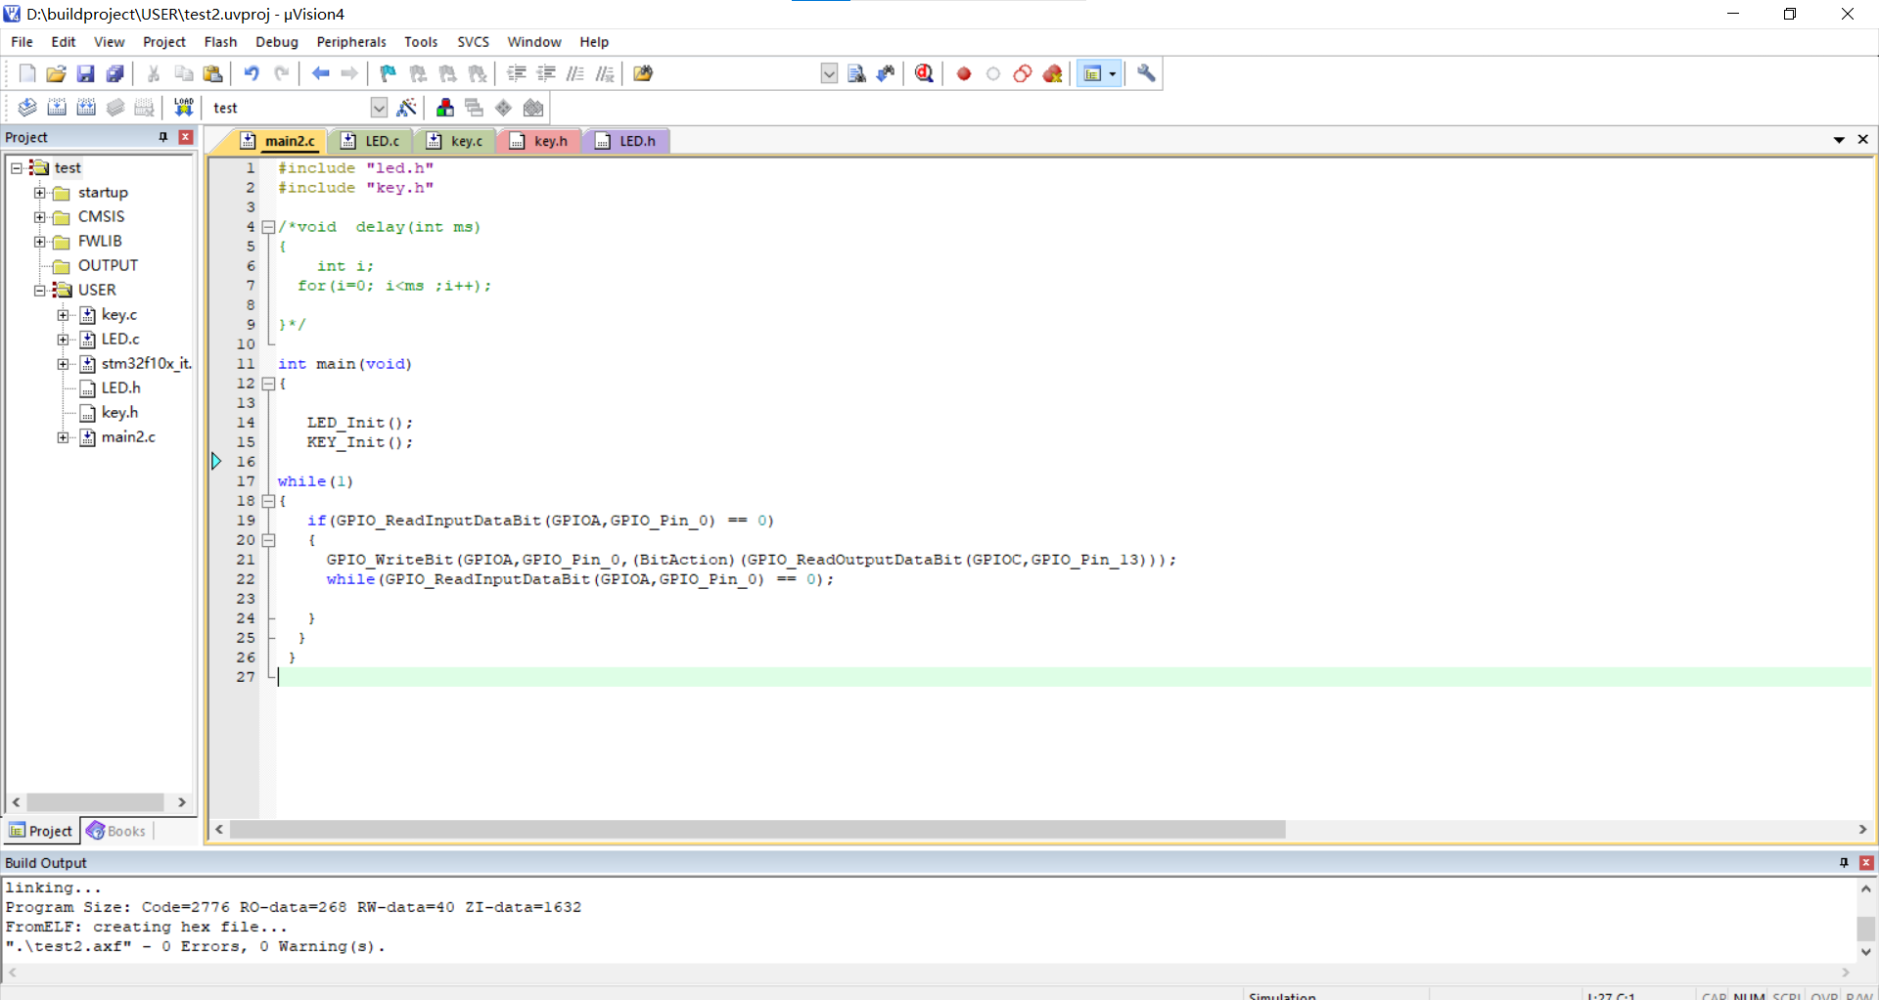The image size is (1879, 1000).
Task: Paste from clipboard icon
Action: (213, 73)
